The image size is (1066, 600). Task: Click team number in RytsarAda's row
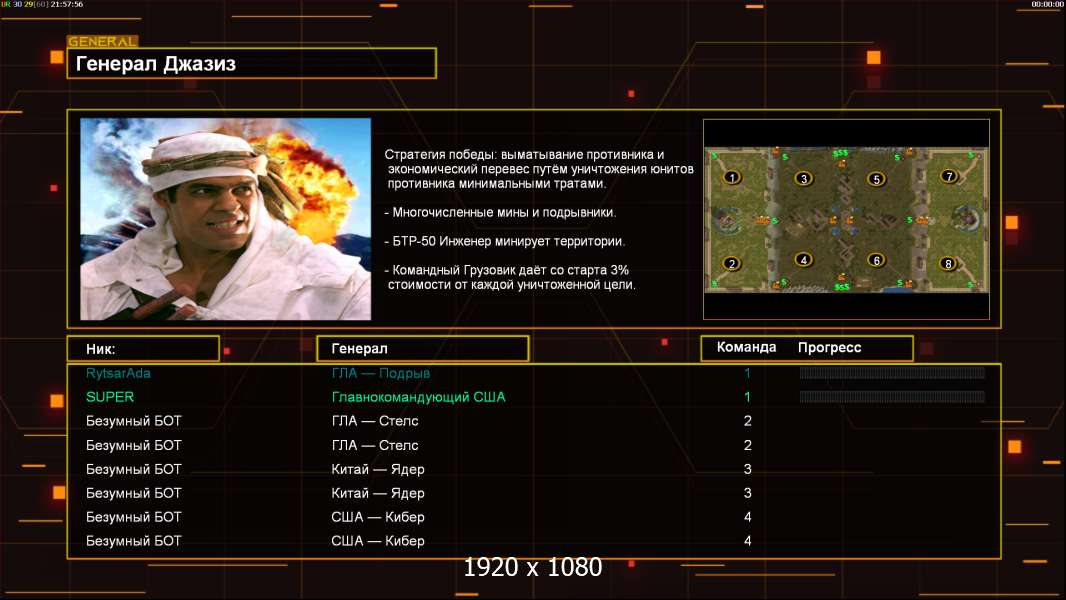(x=747, y=373)
